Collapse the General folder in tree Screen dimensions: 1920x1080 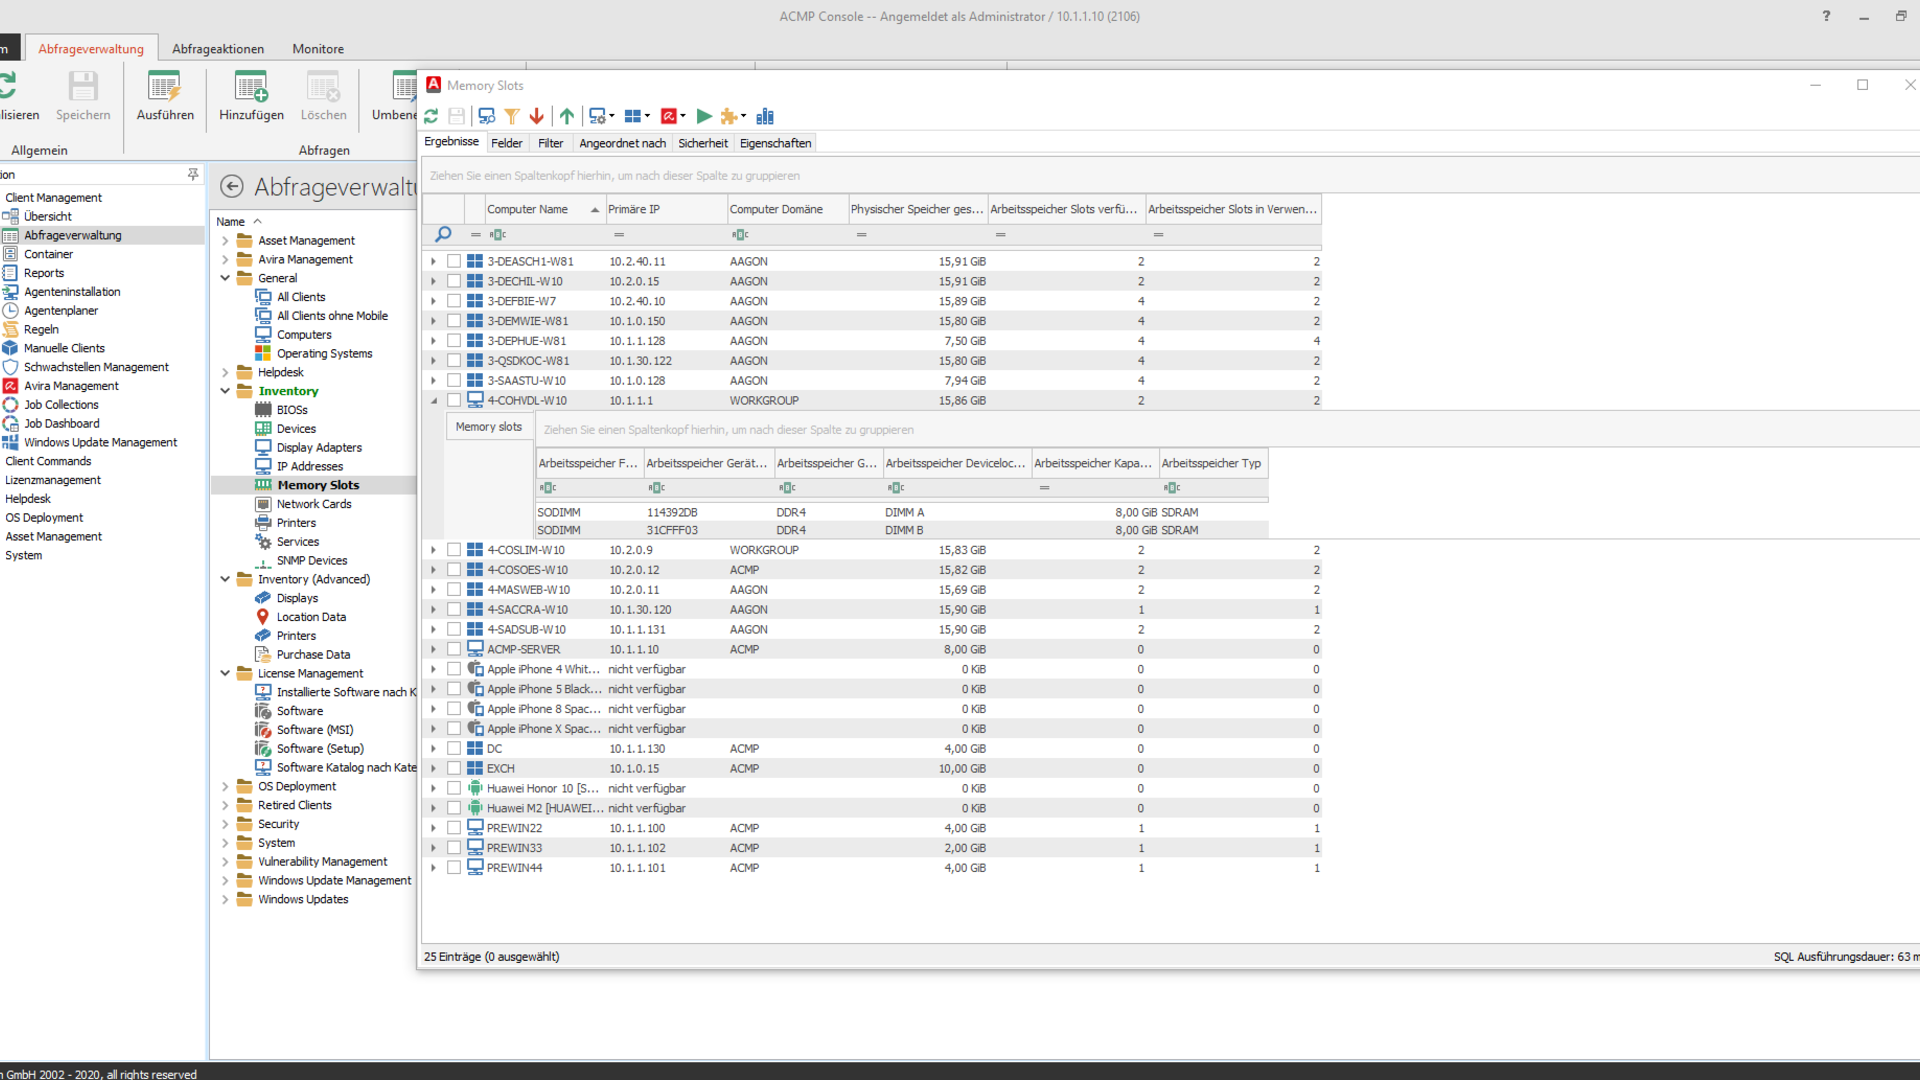pos(225,278)
